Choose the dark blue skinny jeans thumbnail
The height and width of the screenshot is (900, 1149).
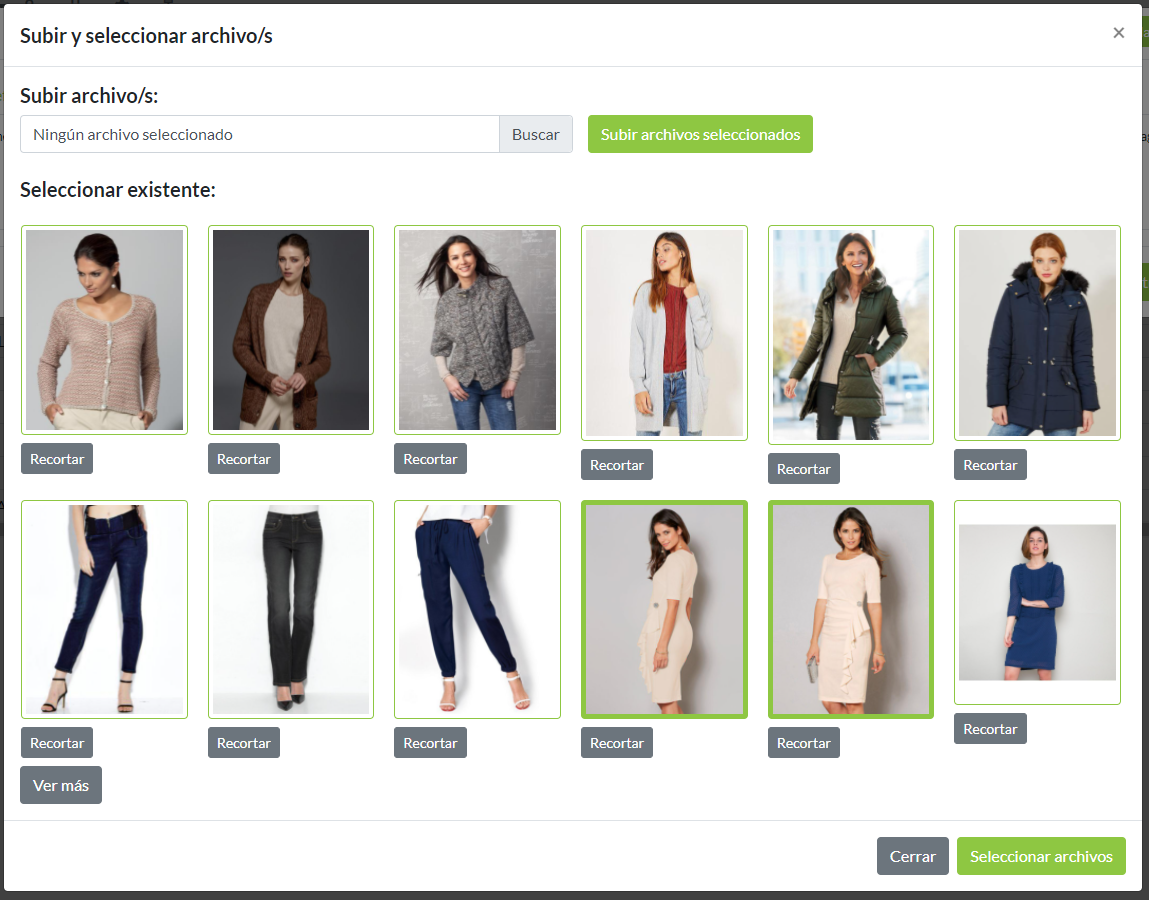104,609
